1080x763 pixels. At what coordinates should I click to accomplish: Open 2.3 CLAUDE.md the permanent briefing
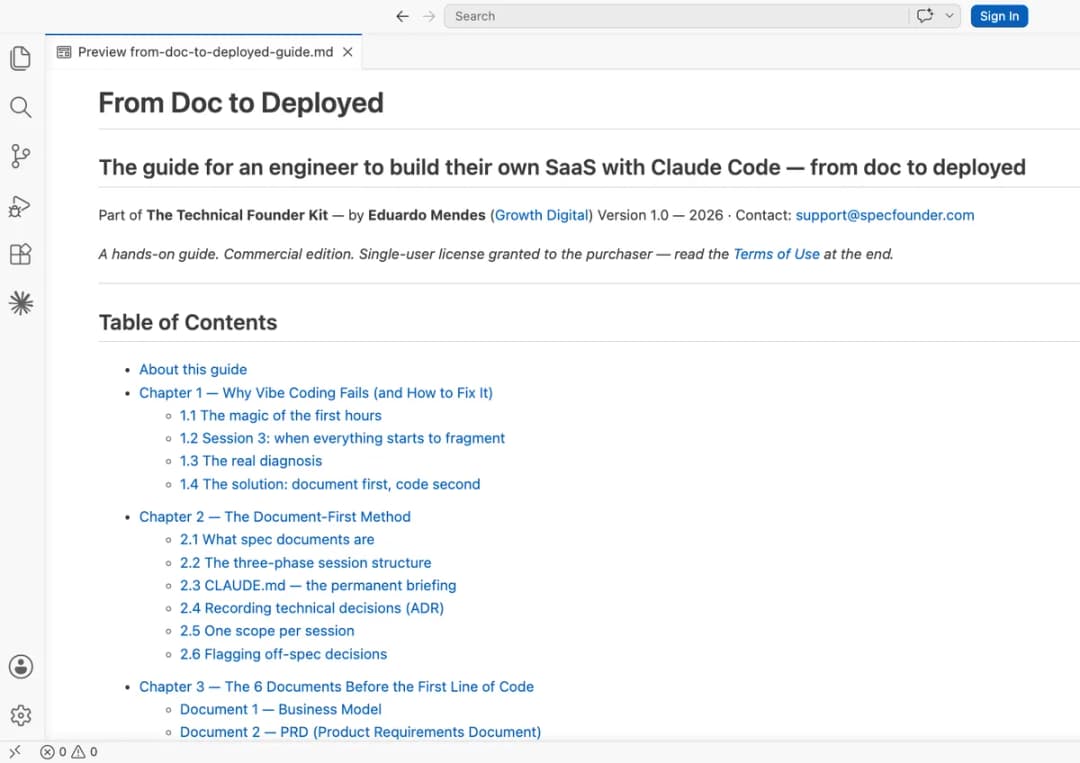[318, 586]
